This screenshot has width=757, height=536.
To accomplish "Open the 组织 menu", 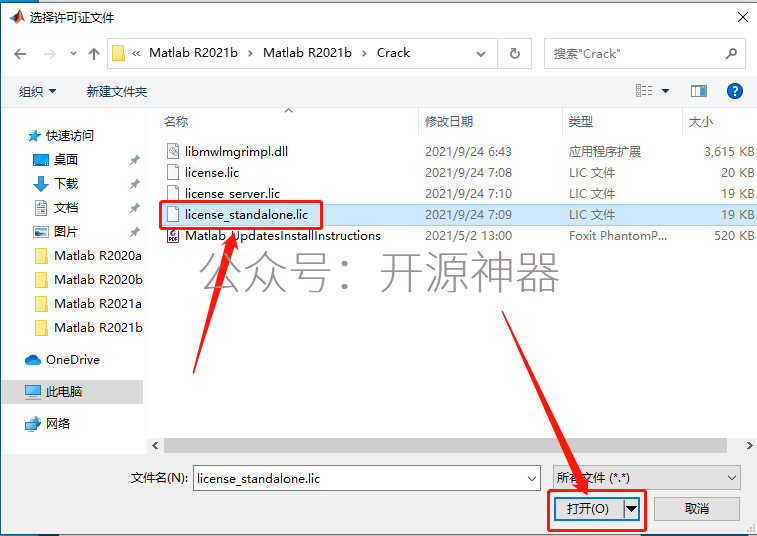I will pyautogui.click(x=37, y=91).
